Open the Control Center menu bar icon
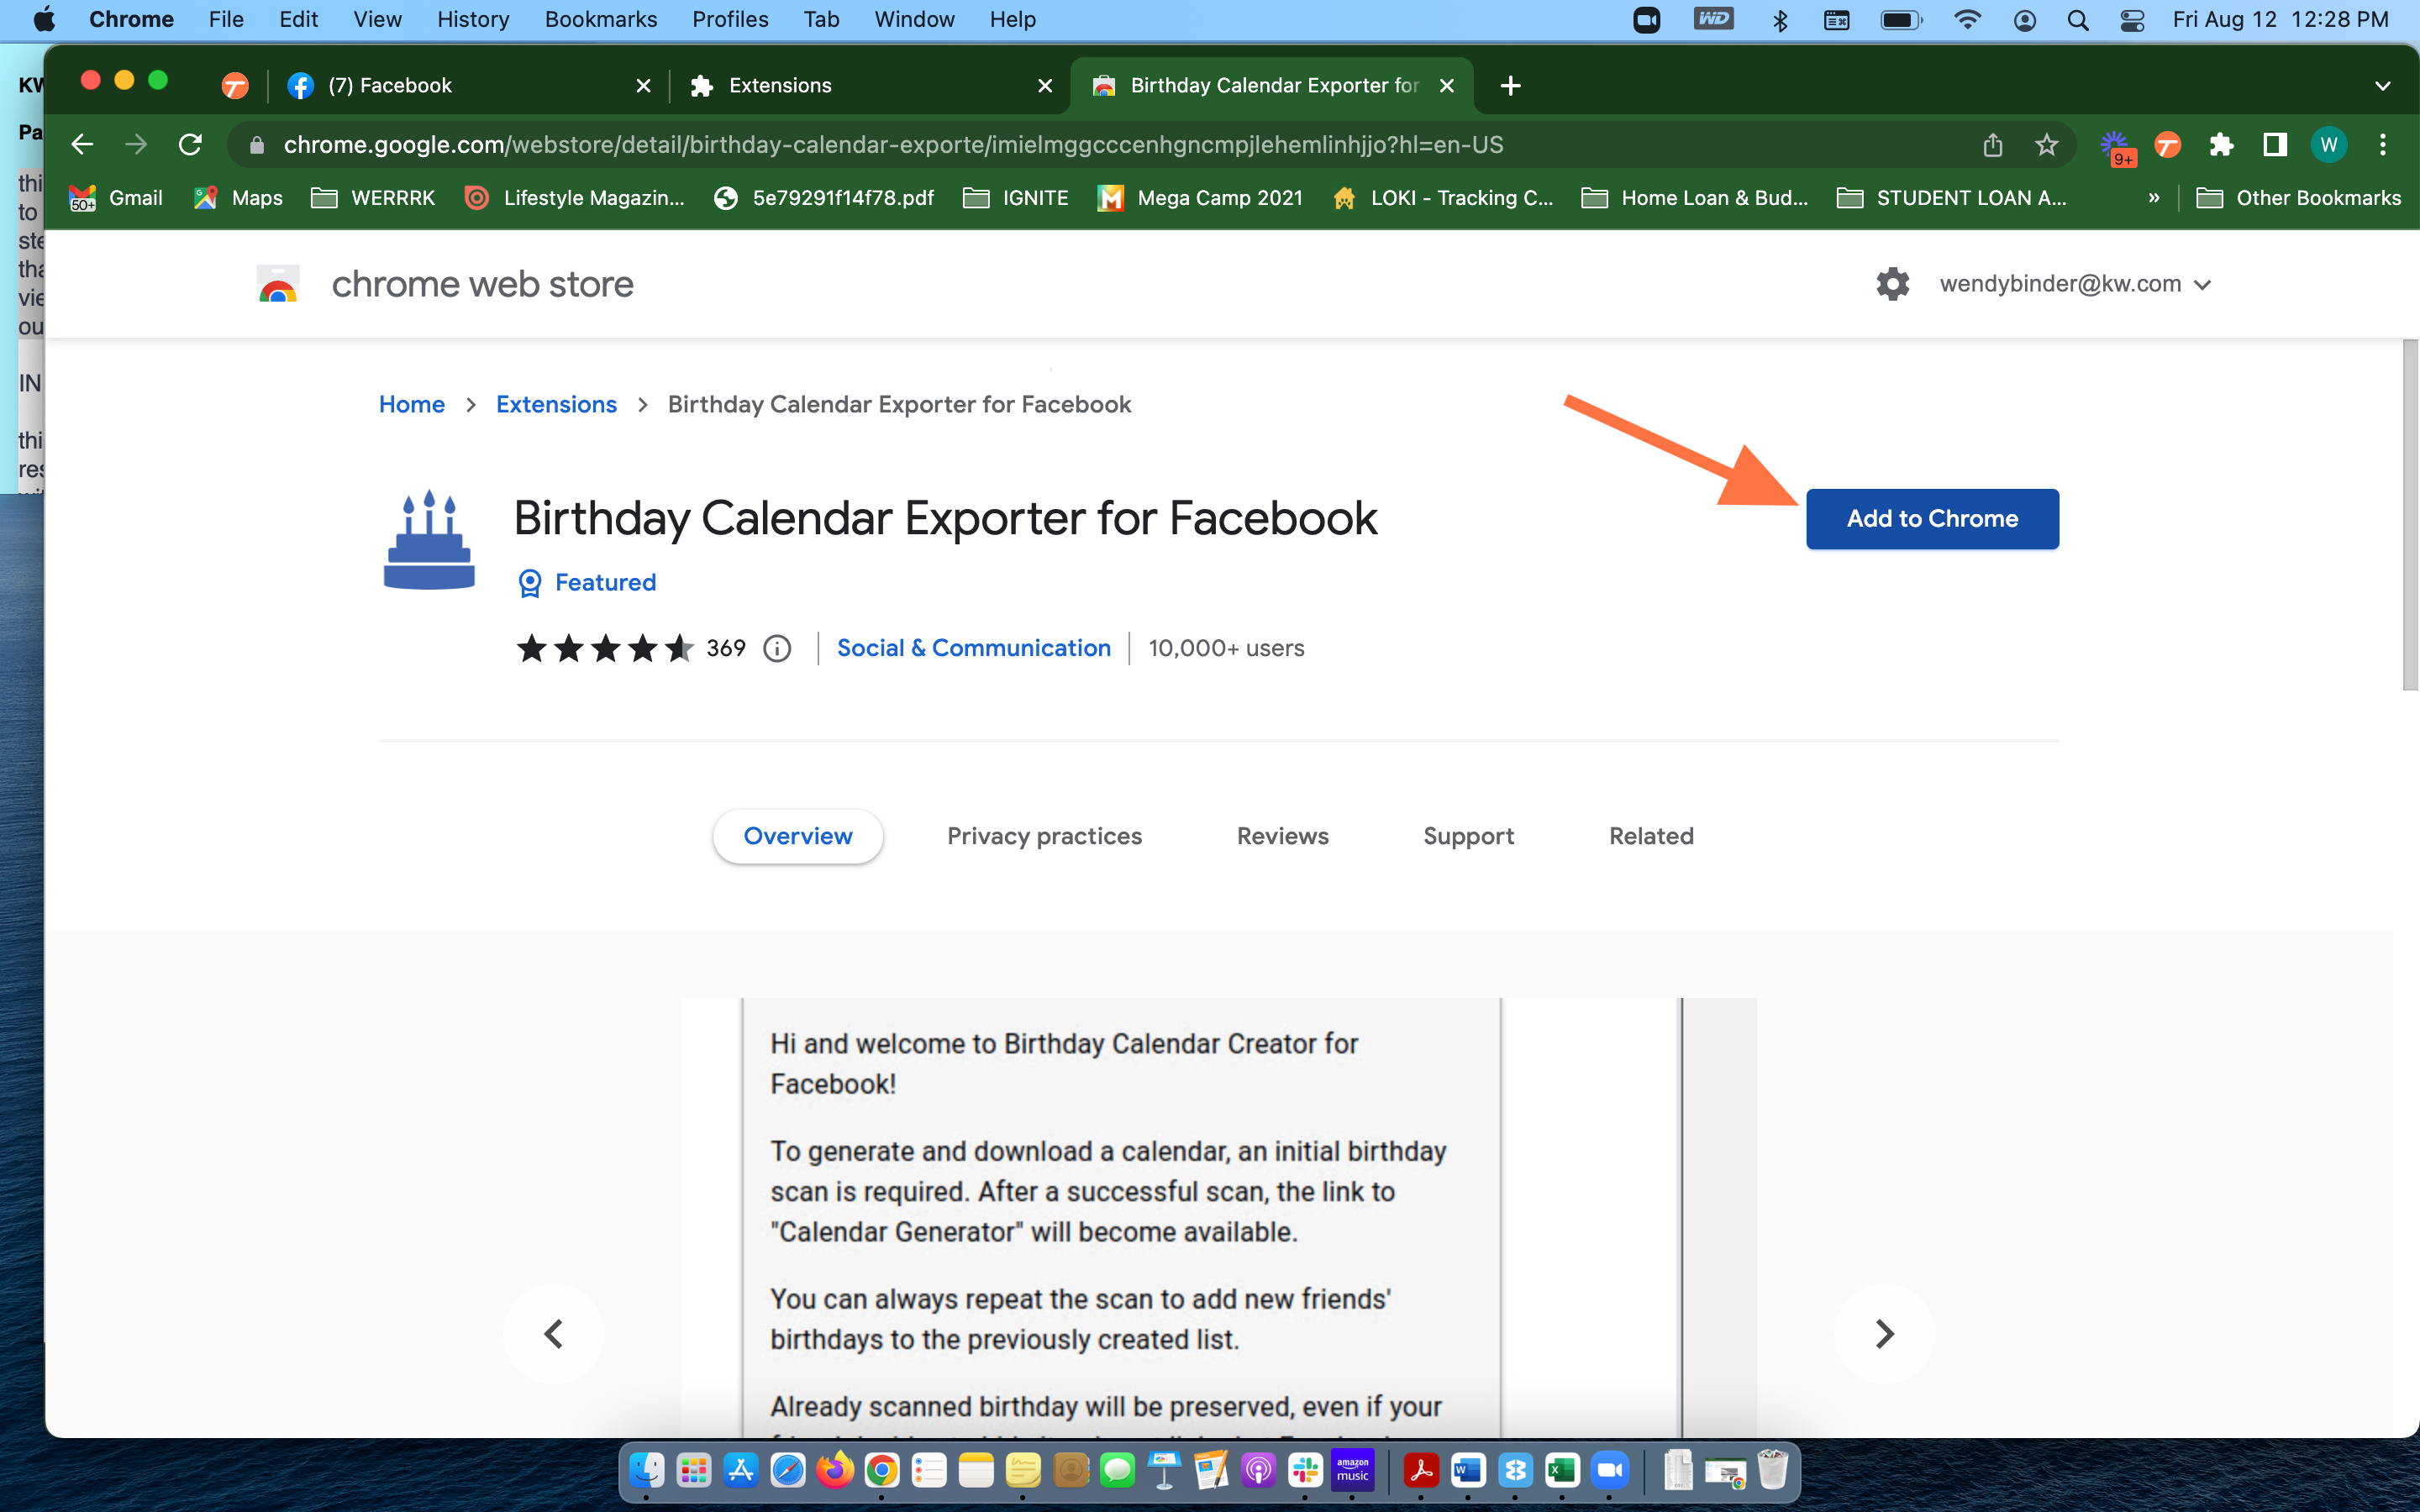 click(2131, 20)
